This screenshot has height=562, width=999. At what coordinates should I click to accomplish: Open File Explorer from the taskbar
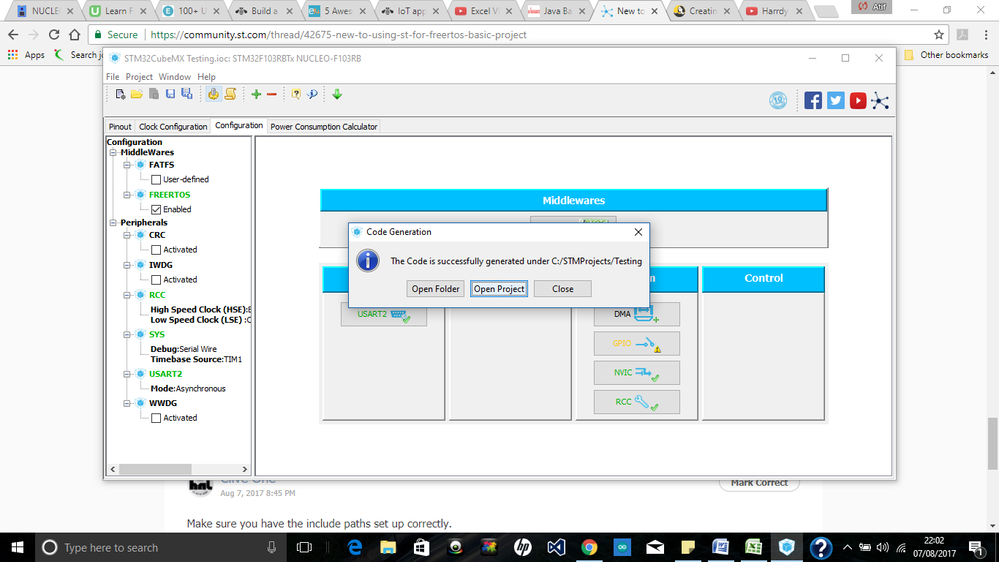tap(388, 547)
